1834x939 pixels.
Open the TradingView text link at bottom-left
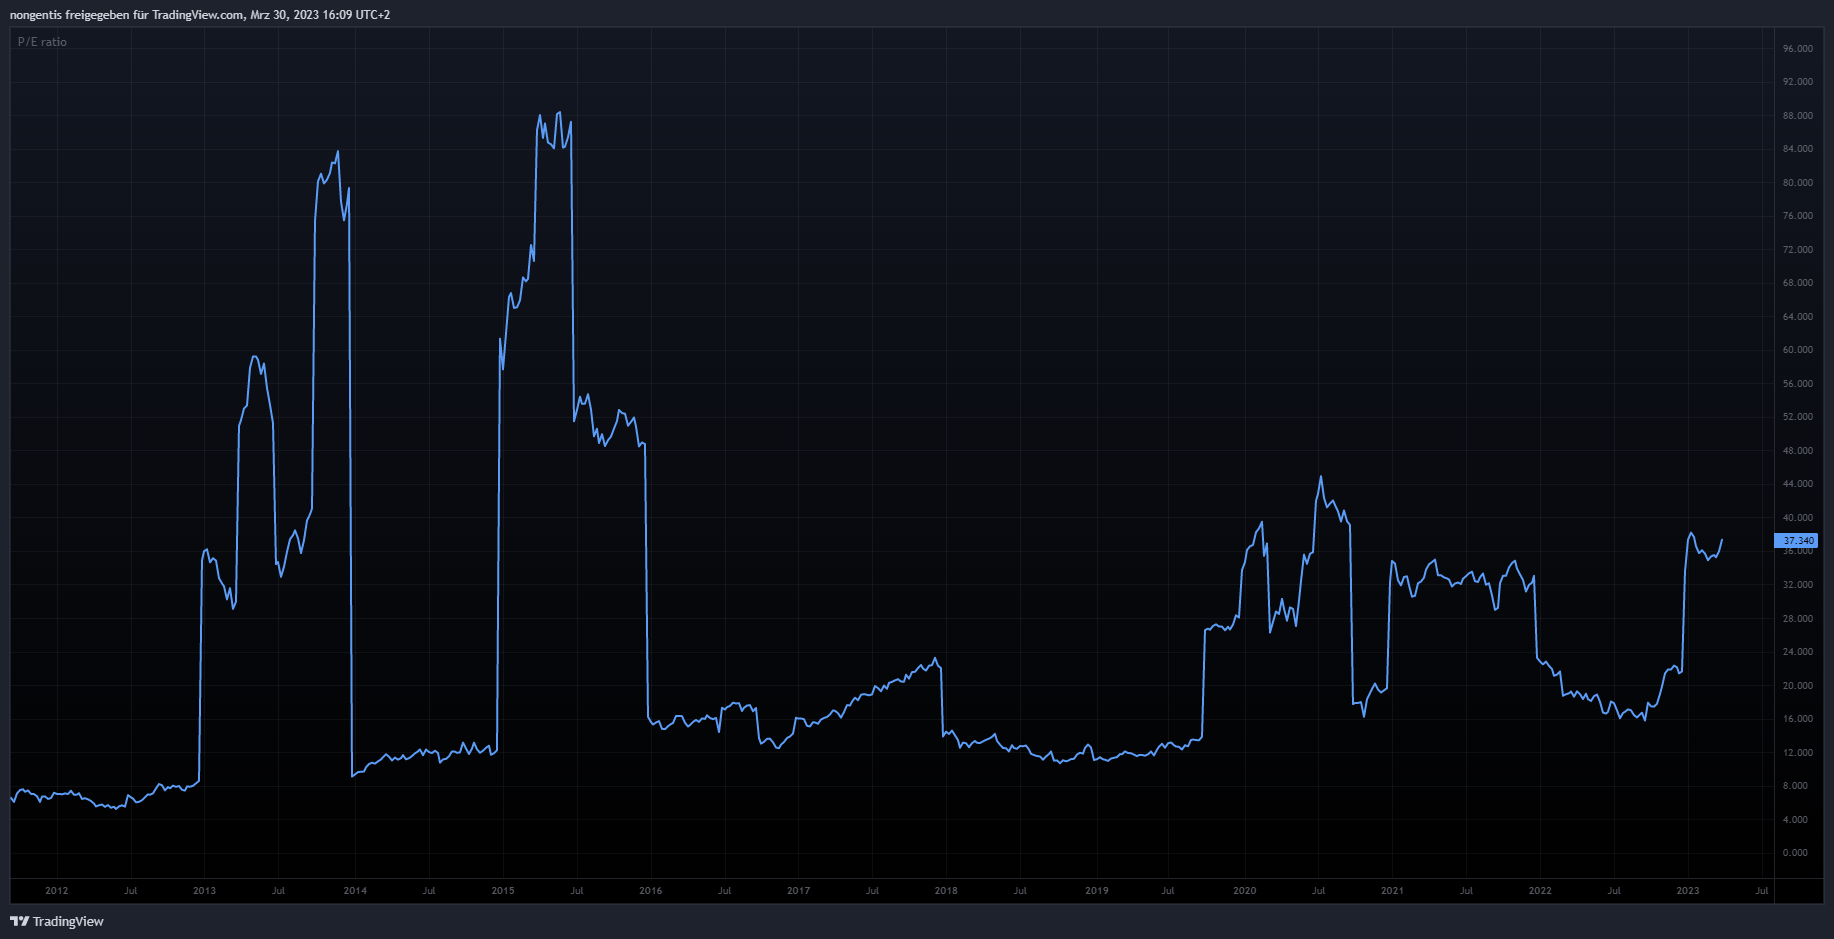click(x=68, y=921)
